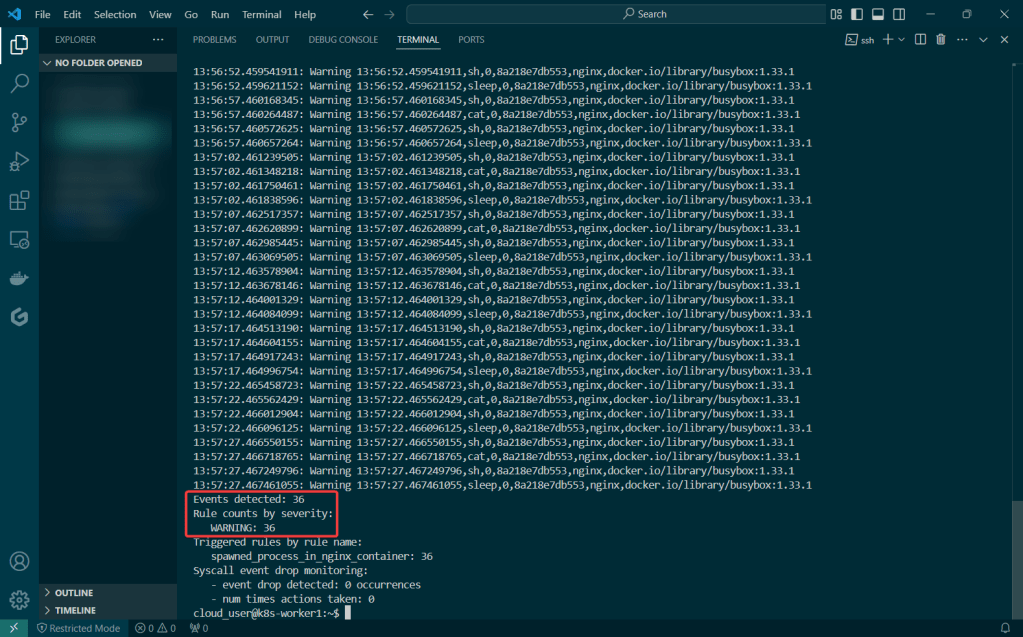The image size is (1023, 637).
Task: Open the new terminal launch profile dropdown
Action: click(x=901, y=40)
